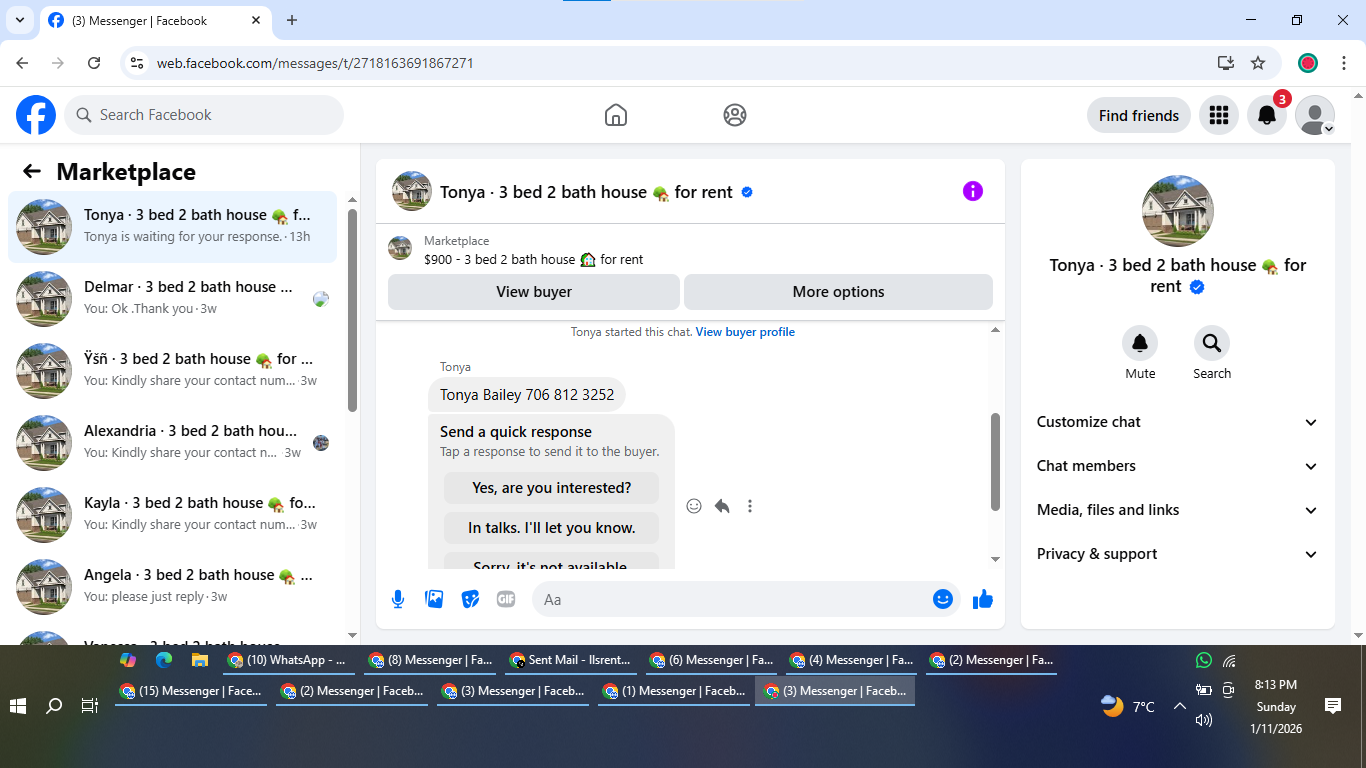Expand Privacy & support section

point(1177,554)
